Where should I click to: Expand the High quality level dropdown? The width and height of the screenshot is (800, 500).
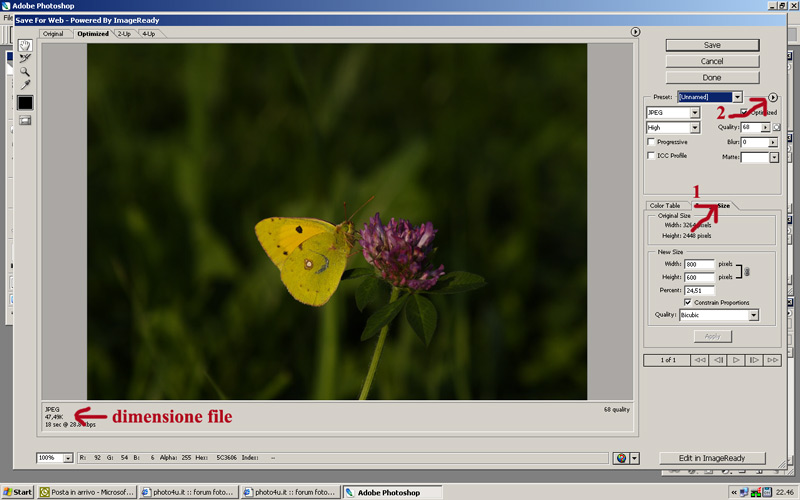(672, 128)
